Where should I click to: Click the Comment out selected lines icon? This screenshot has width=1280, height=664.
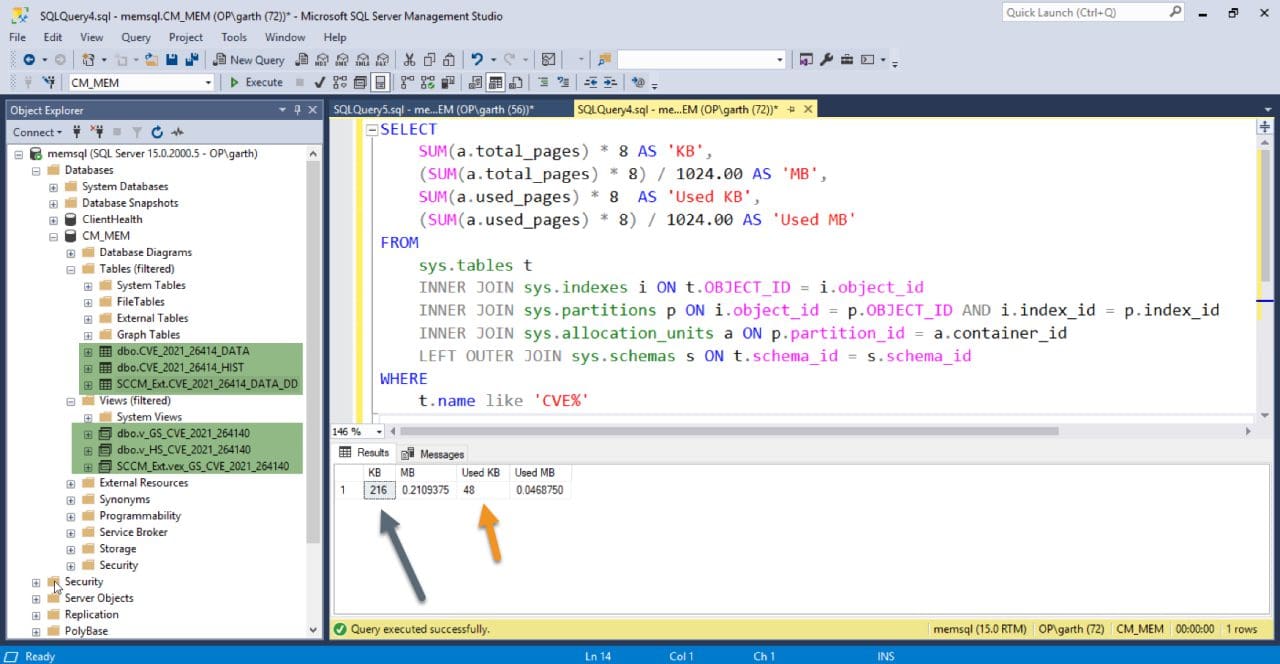543,82
